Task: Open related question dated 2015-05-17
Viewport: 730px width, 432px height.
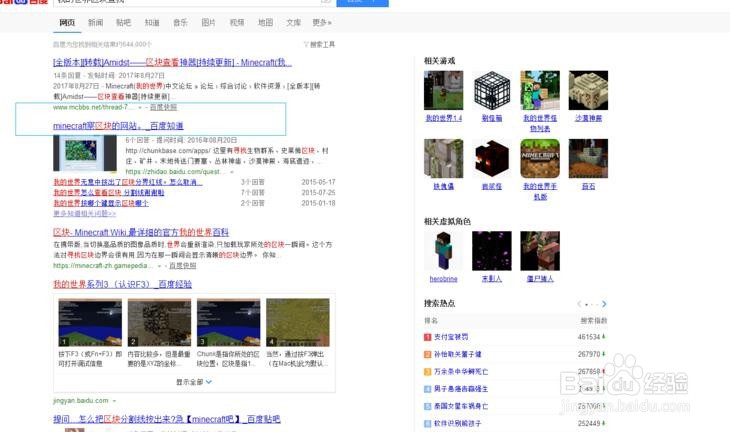Action: tap(128, 182)
